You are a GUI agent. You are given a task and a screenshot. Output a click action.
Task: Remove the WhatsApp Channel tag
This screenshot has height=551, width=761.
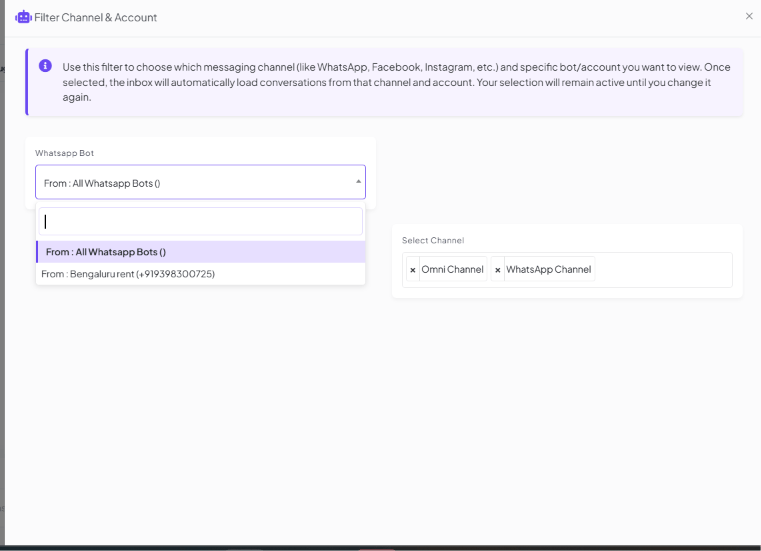[x=497, y=270]
